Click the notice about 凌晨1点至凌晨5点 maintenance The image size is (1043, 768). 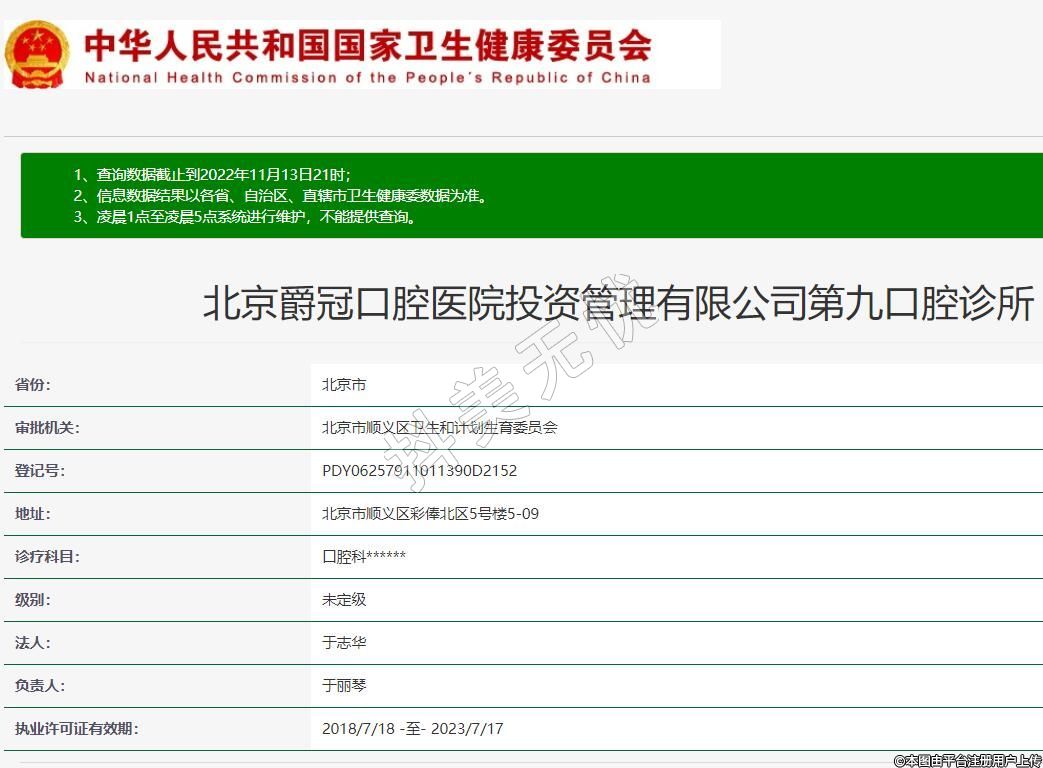(244, 216)
